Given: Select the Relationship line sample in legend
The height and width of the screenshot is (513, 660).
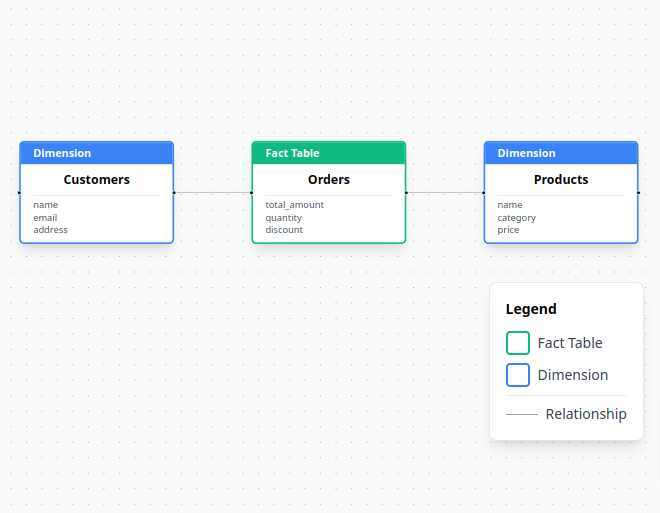Looking at the screenshot, I should click(x=521, y=414).
